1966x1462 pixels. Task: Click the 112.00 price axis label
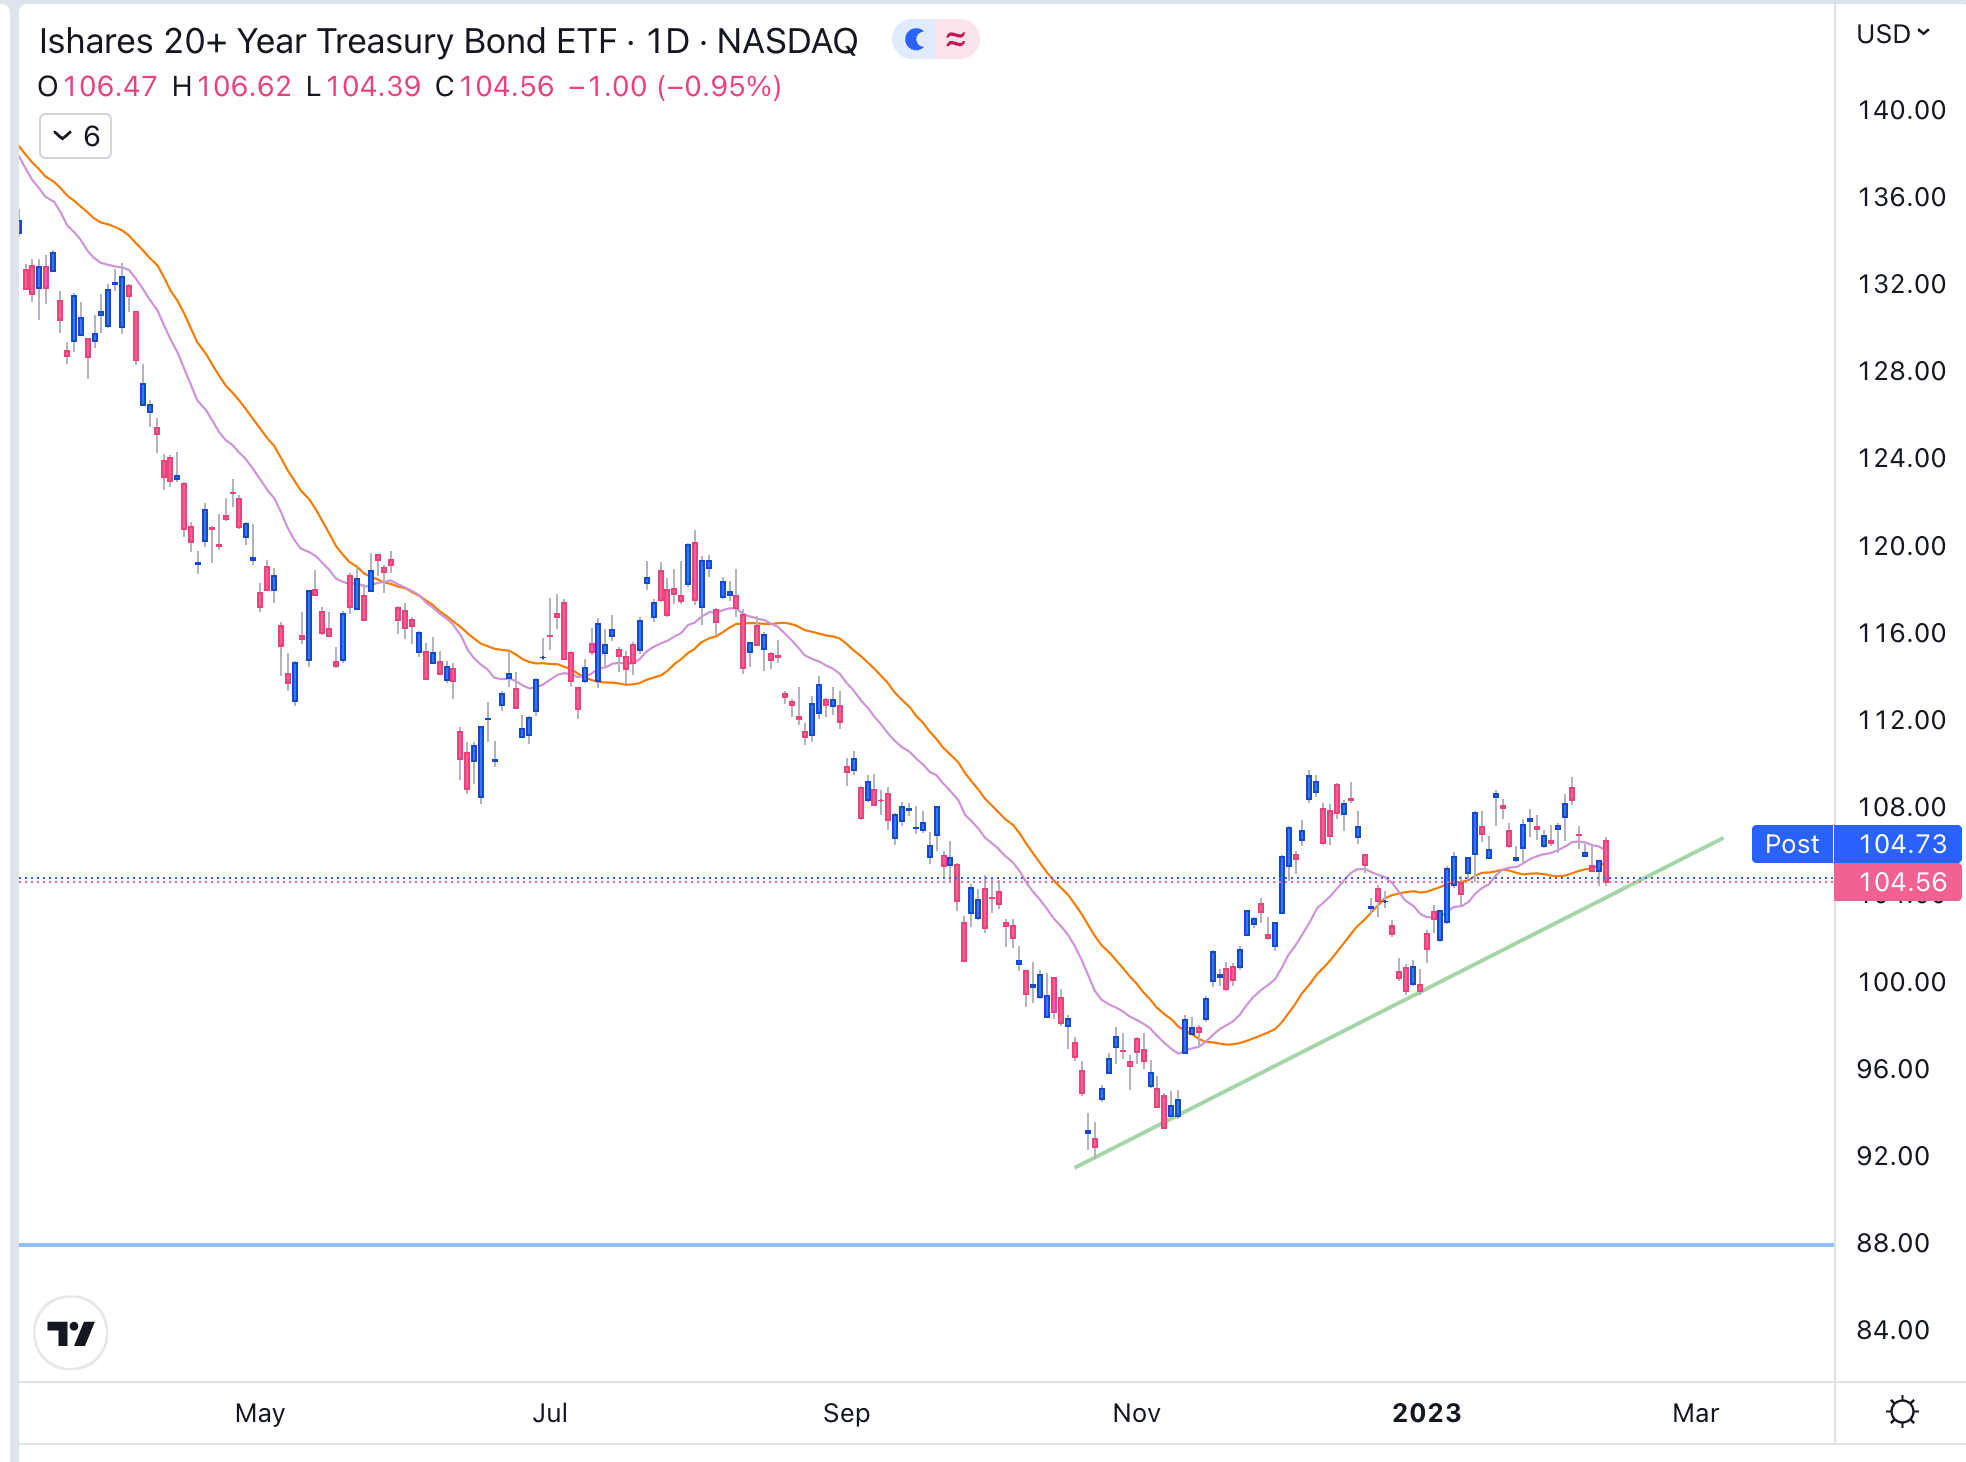(1901, 720)
